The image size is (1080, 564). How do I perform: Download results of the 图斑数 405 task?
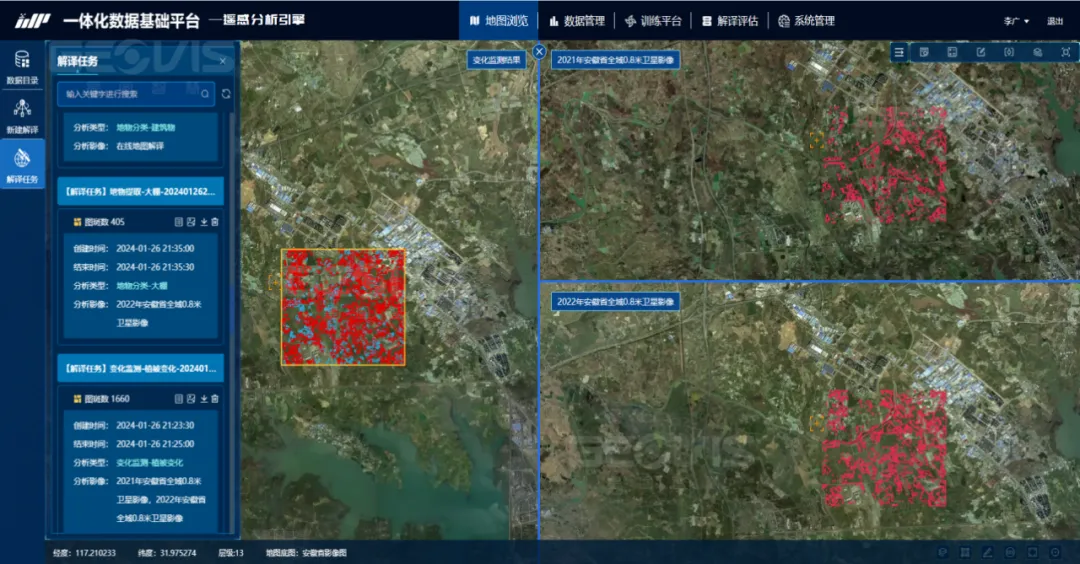tap(204, 222)
